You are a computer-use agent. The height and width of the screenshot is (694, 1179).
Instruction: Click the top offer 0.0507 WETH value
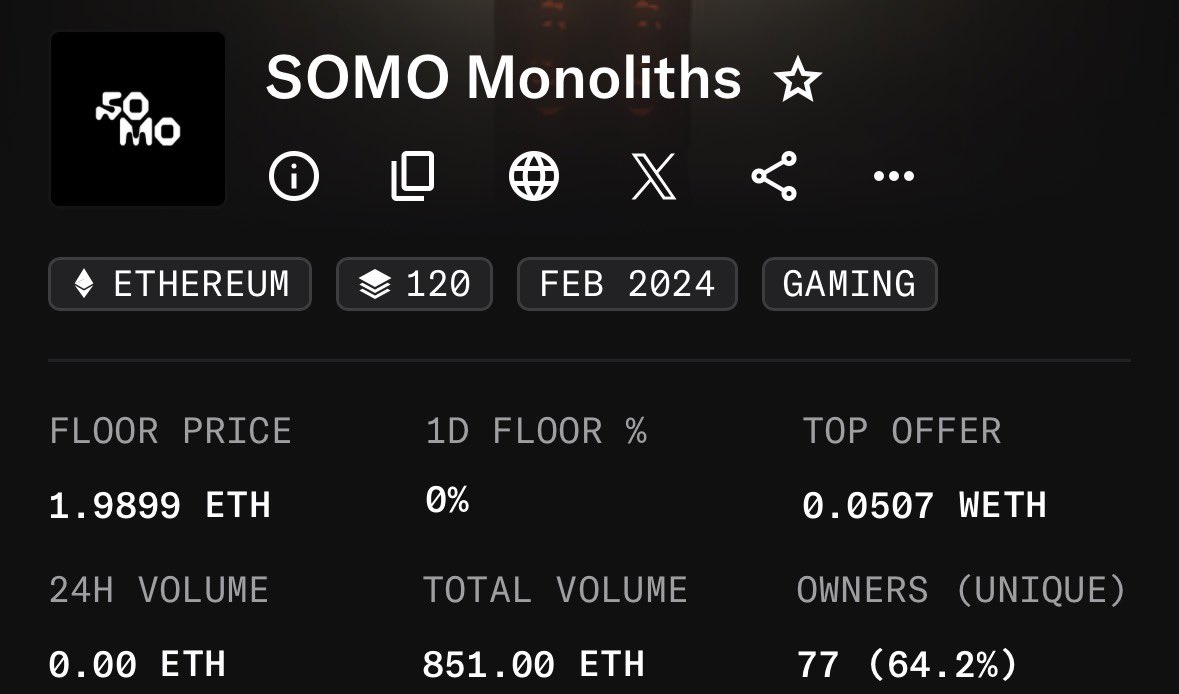tap(924, 505)
